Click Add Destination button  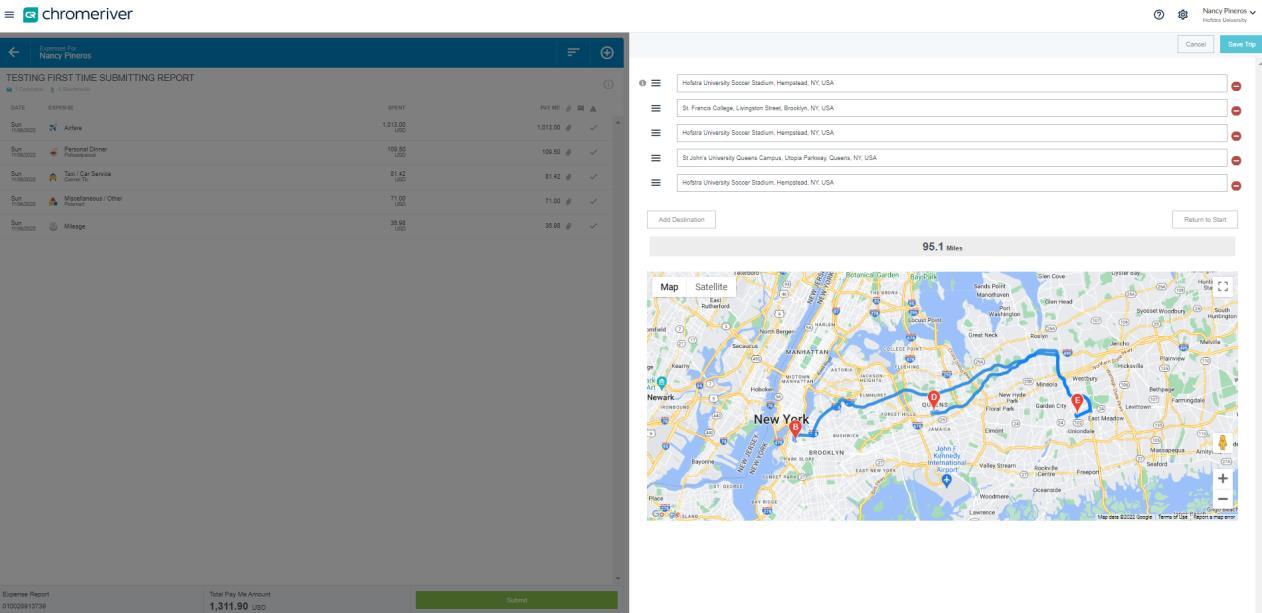point(681,219)
